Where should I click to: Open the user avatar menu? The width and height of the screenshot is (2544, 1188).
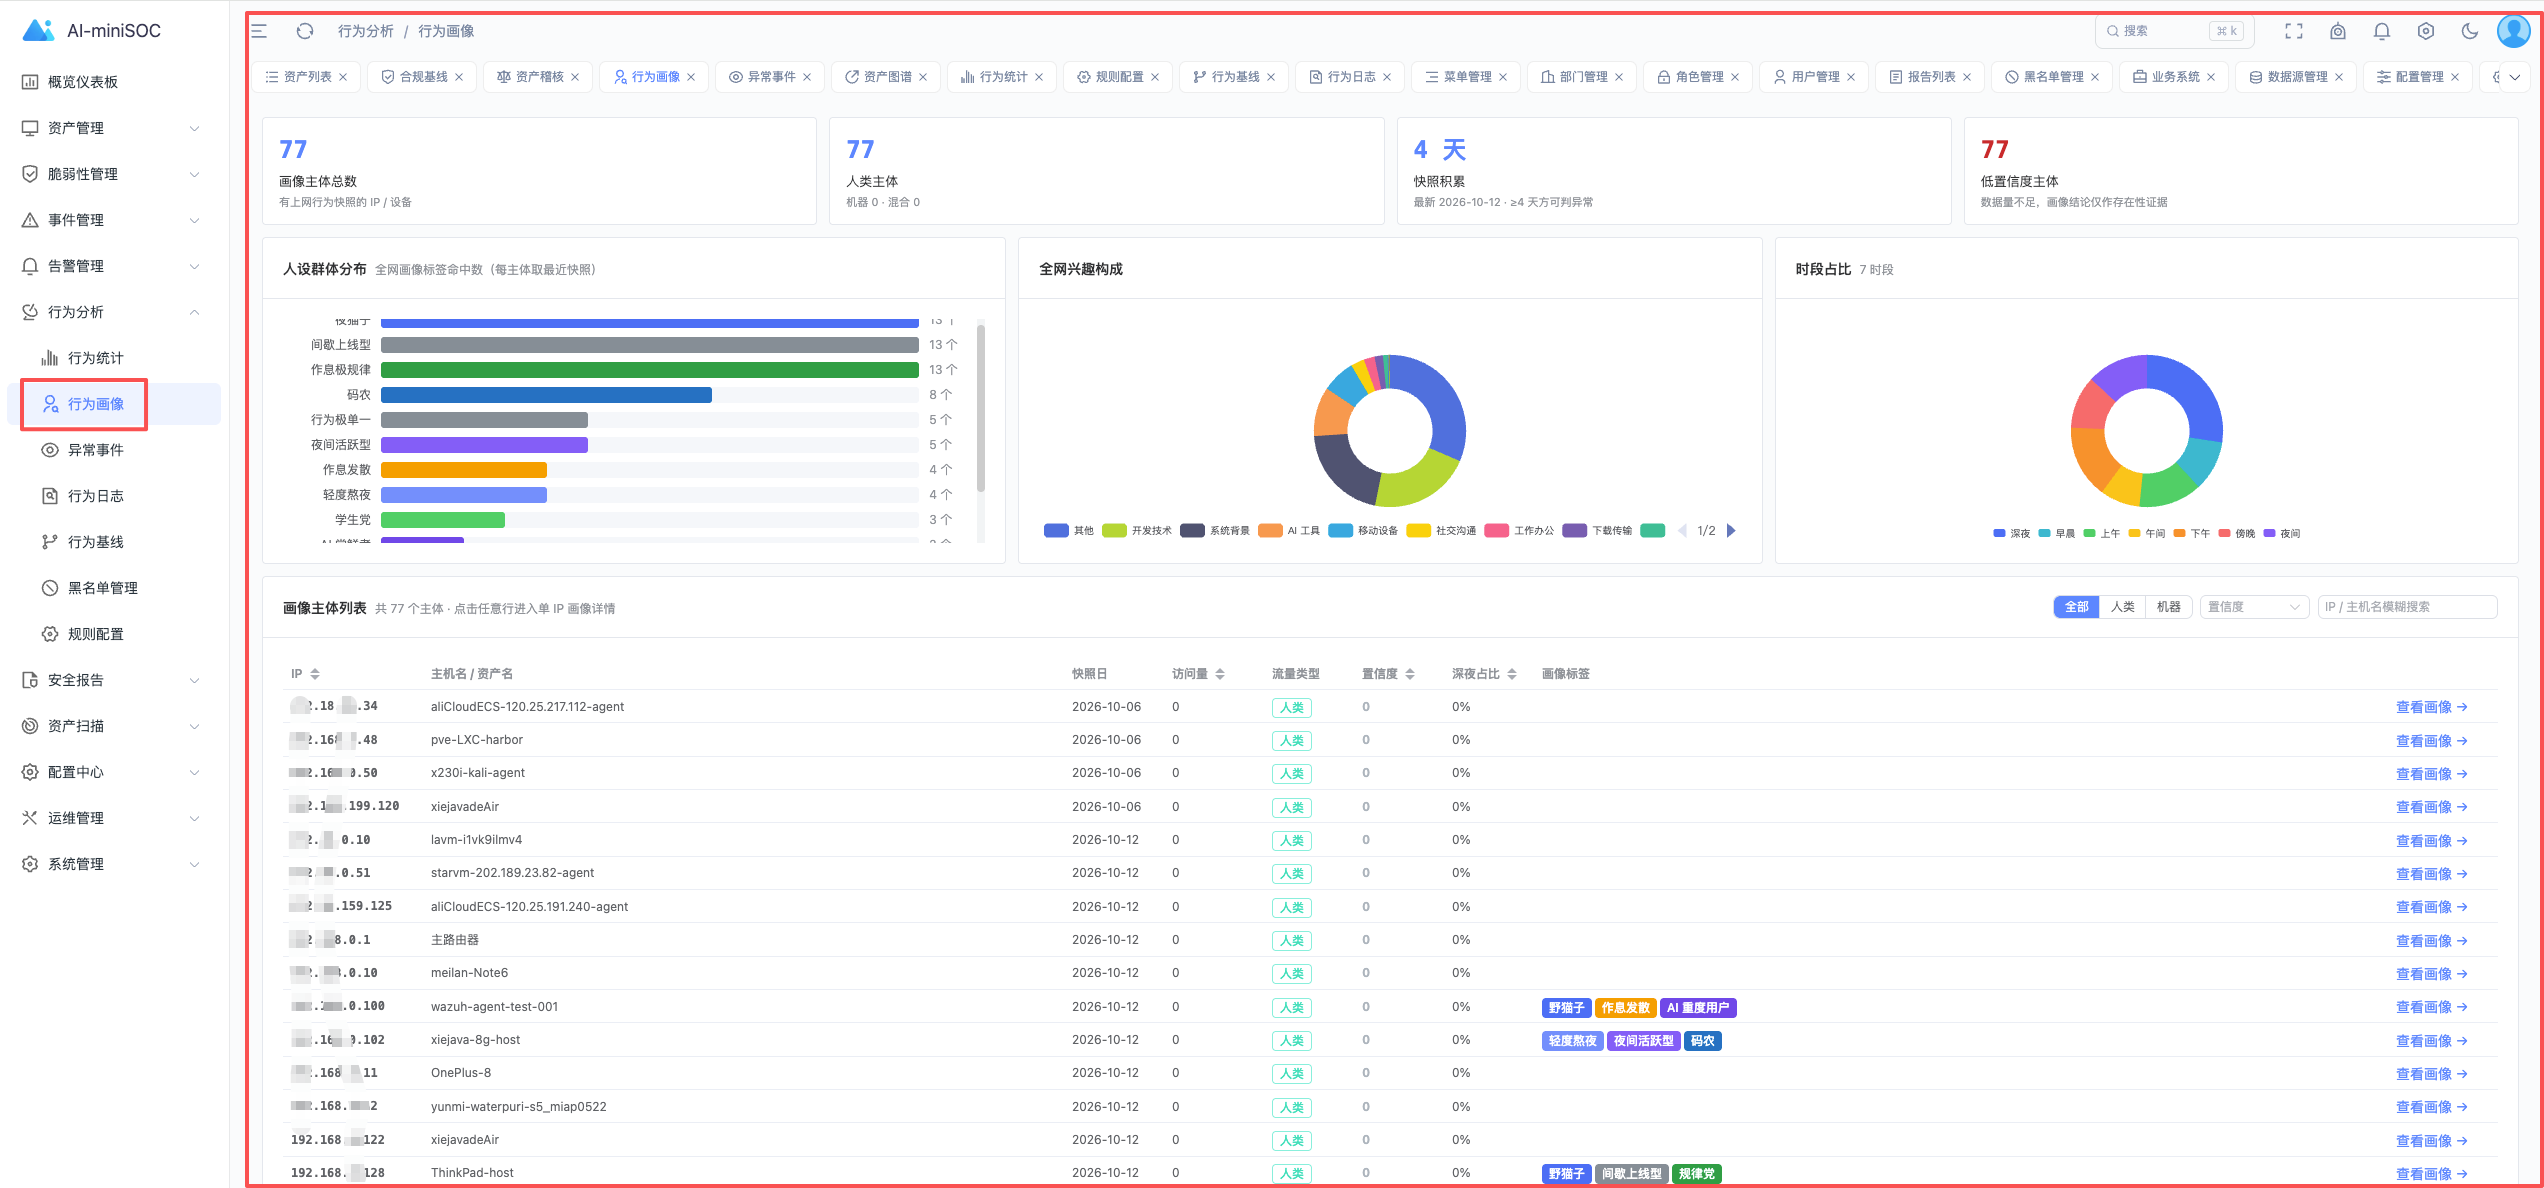(x=2513, y=31)
